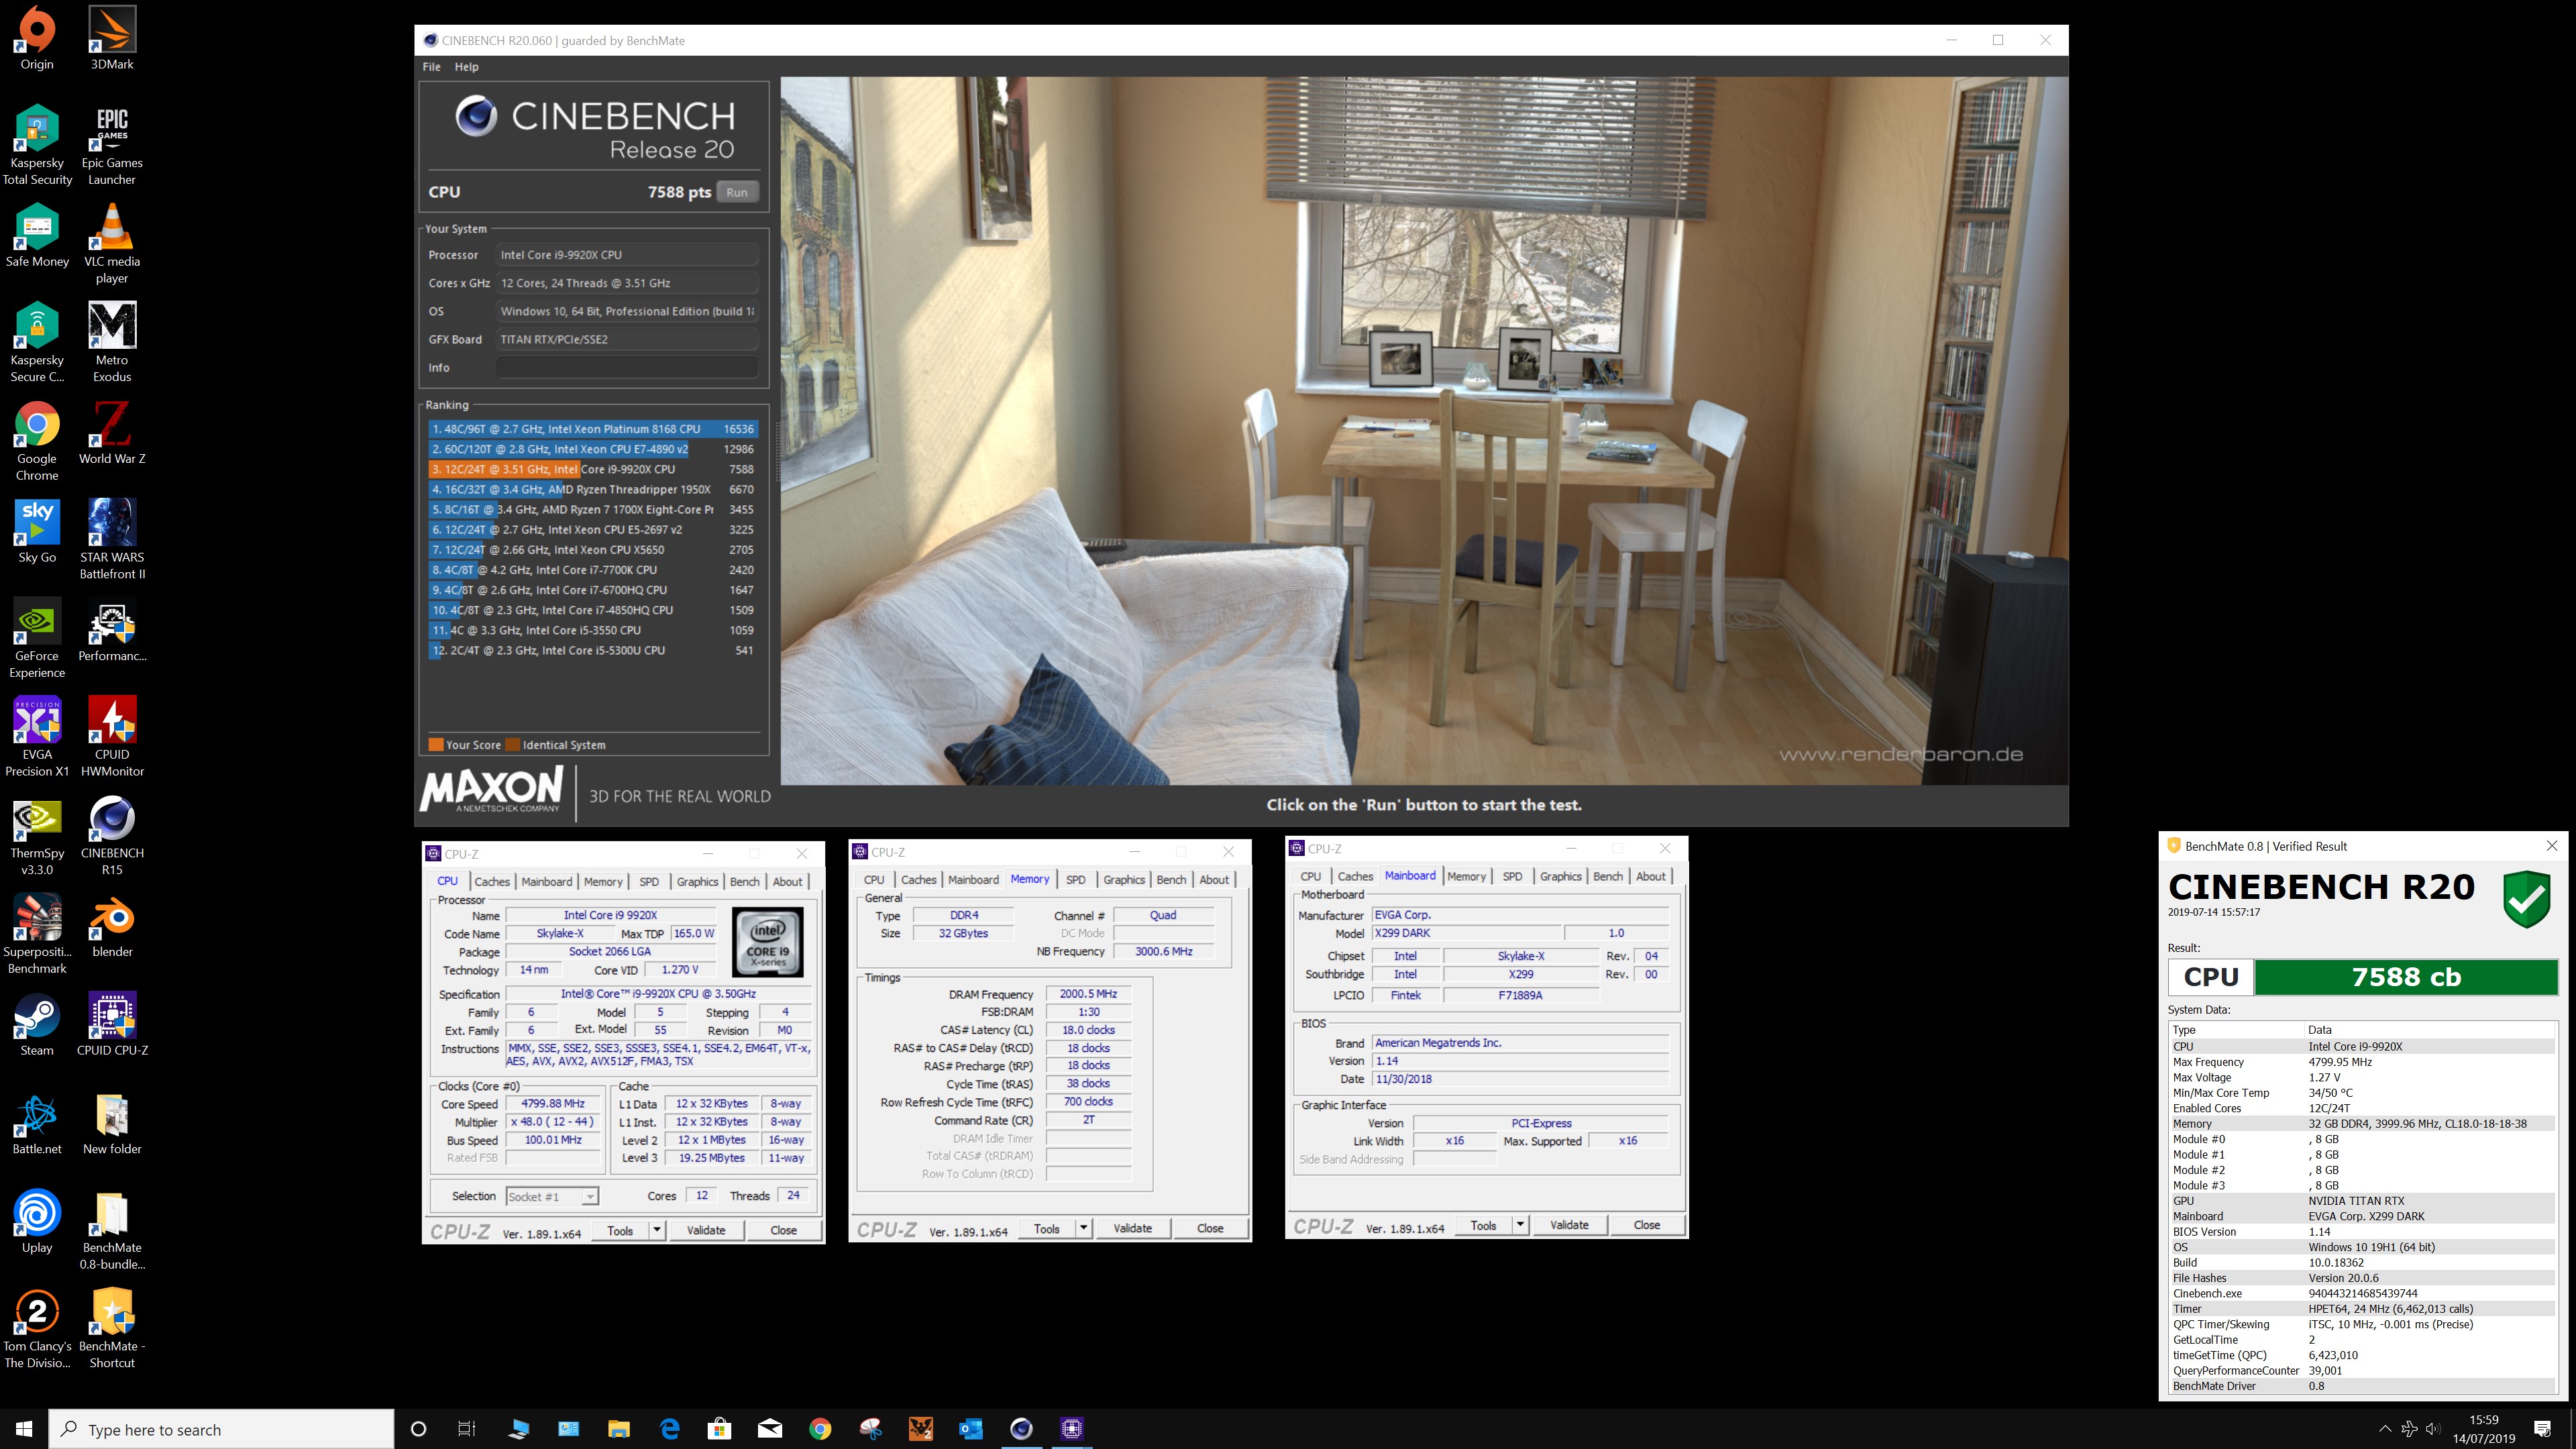Select Google Chrome desktop icon

[37, 441]
